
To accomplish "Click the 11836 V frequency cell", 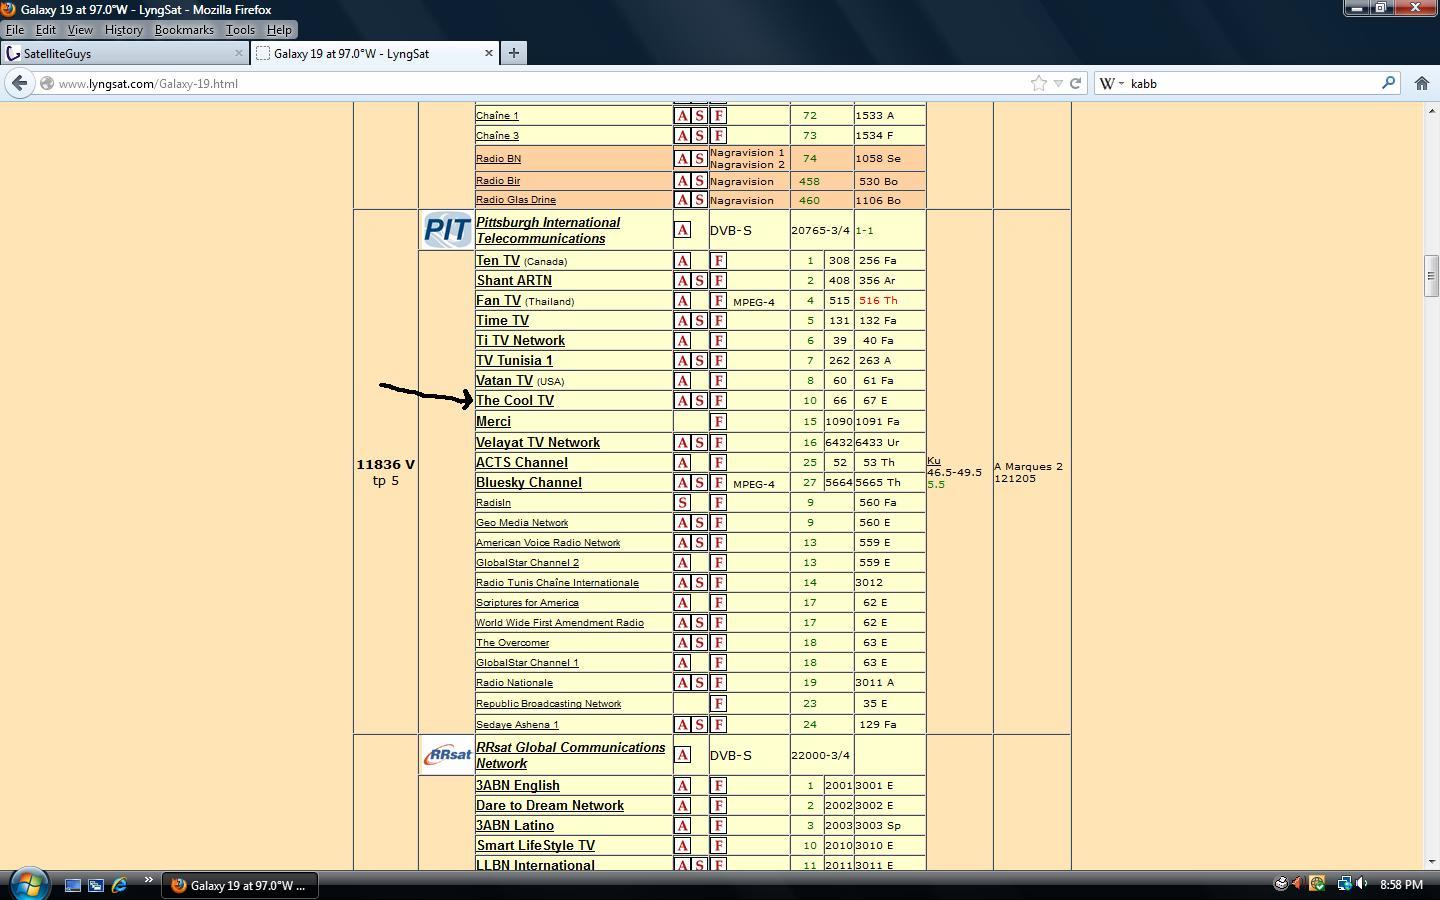I will (386, 472).
